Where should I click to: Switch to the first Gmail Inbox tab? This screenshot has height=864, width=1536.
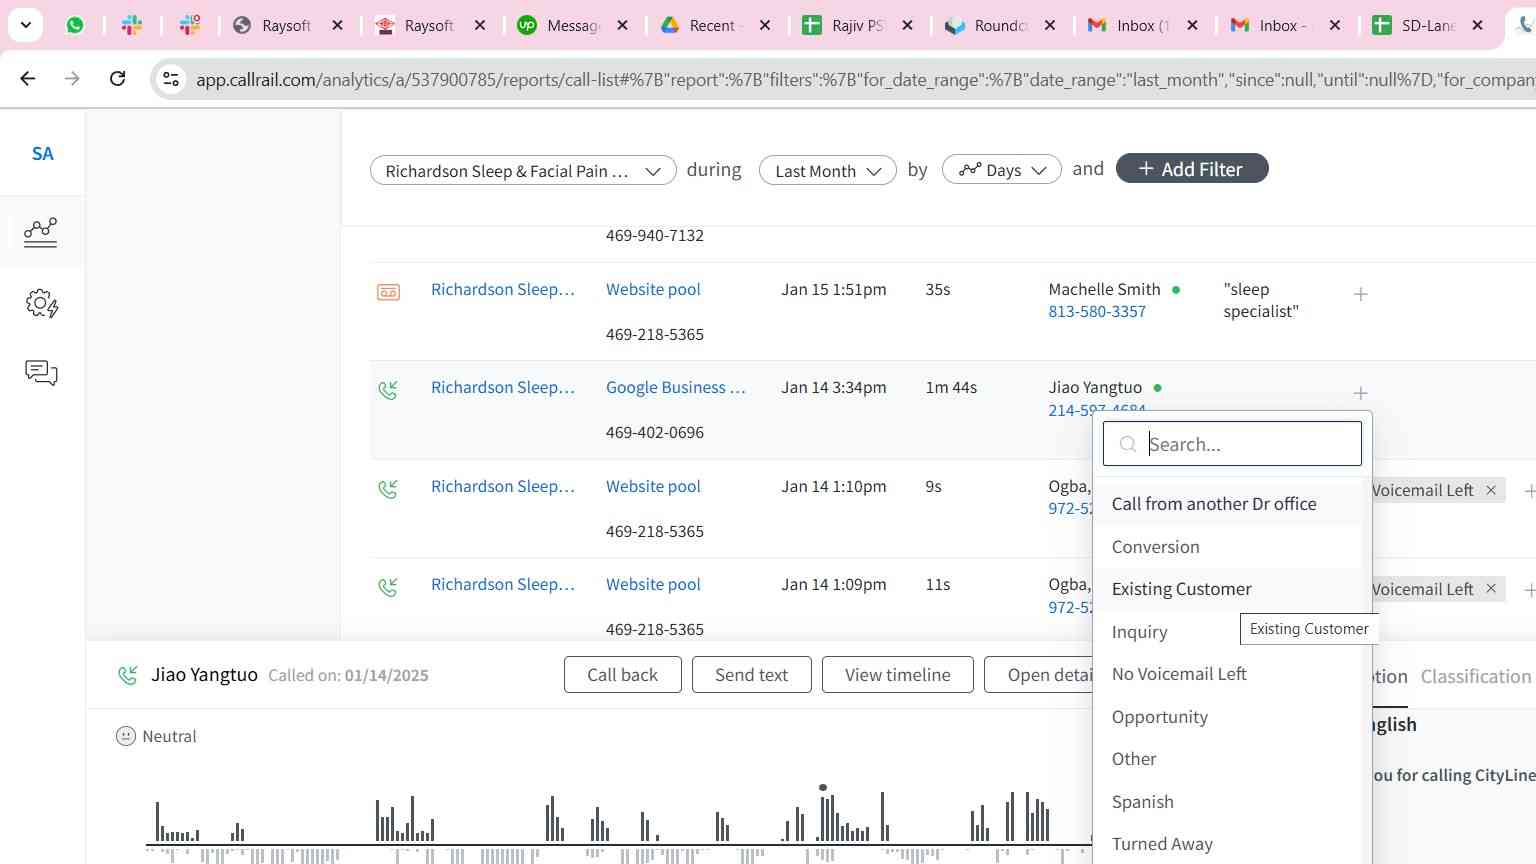(x=1140, y=25)
